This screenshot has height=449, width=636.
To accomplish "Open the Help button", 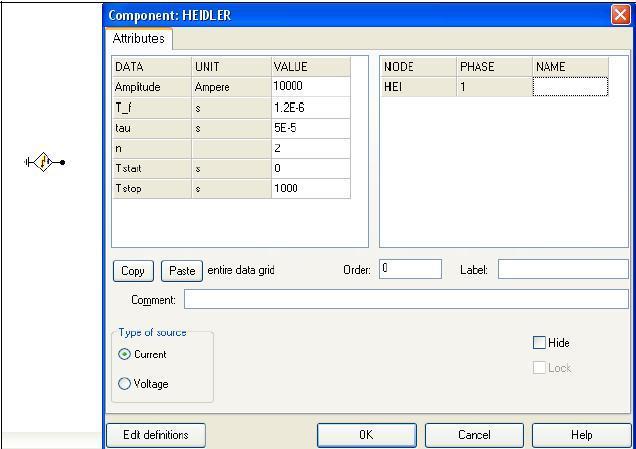I will (582, 435).
